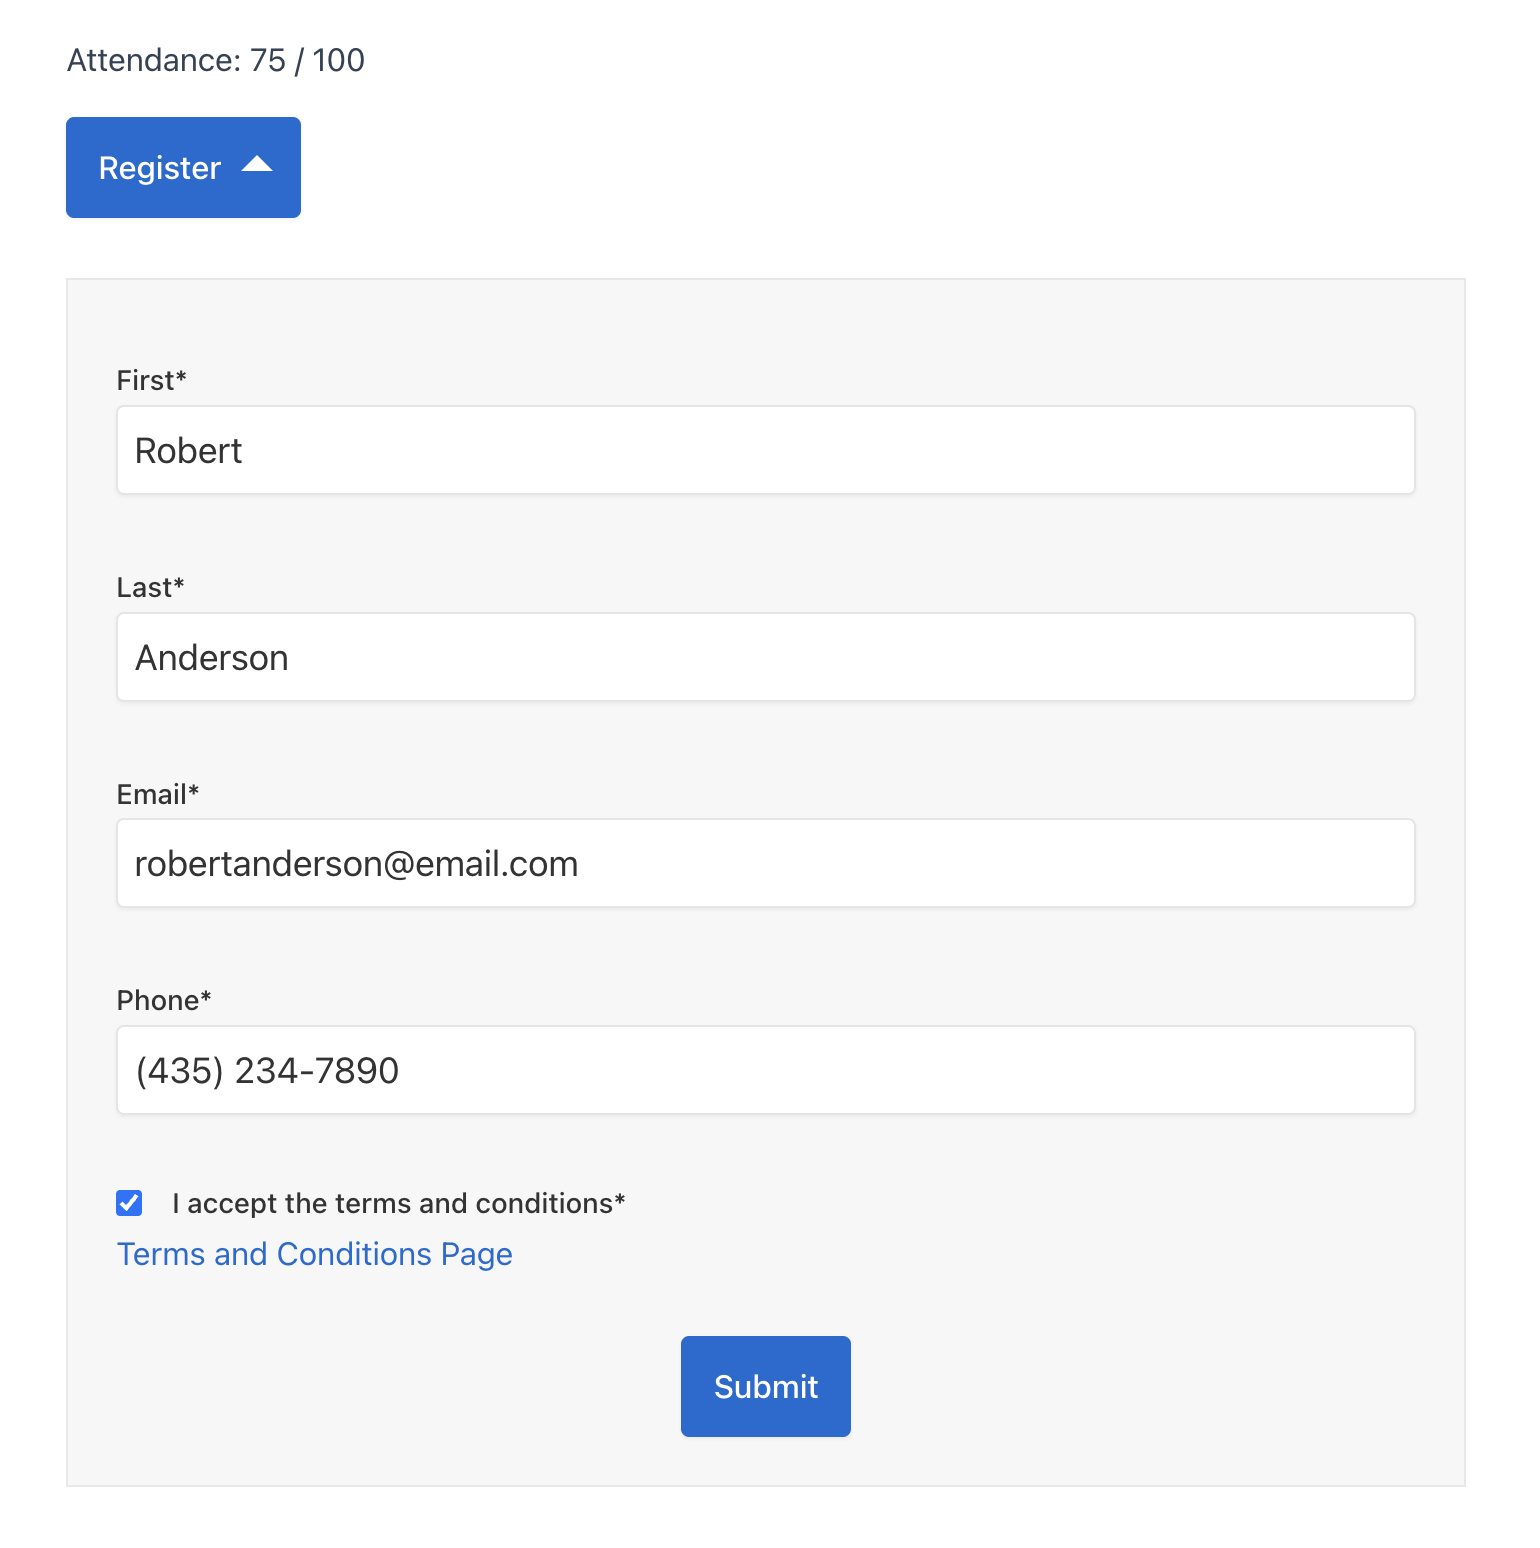Click the Last* field label

[x=150, y=587]
